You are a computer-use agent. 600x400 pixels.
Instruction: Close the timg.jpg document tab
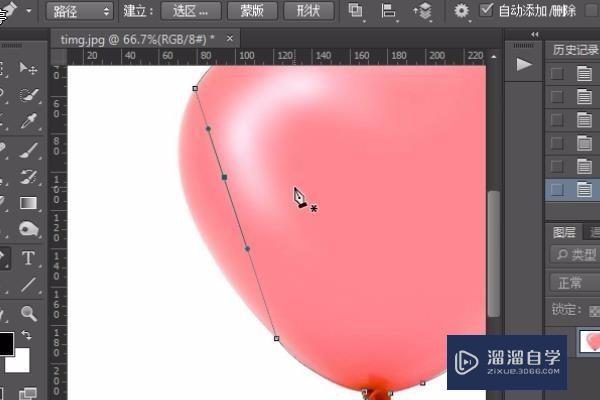[230, 38]
